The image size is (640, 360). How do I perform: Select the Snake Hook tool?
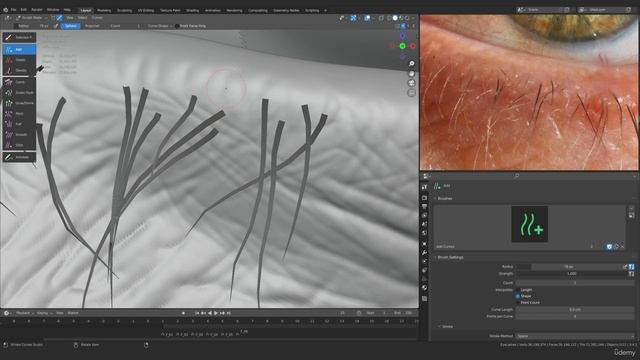[x=19, y=93]
